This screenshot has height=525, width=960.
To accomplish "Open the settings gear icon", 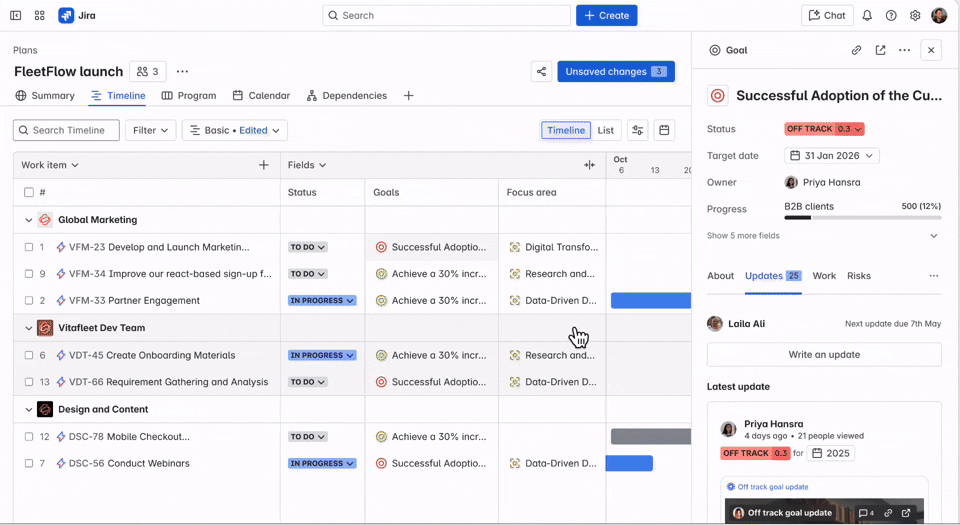I will coord(915,15).
